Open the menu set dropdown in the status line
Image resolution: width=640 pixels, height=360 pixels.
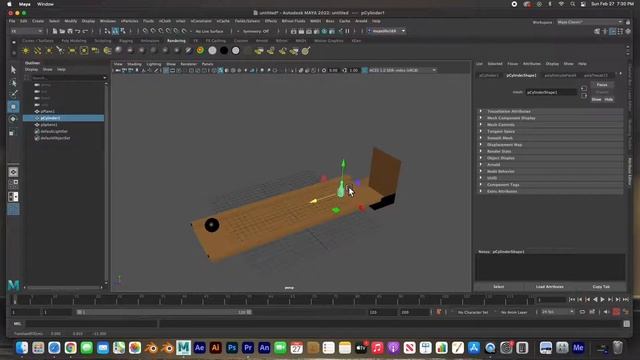point(27,31)
